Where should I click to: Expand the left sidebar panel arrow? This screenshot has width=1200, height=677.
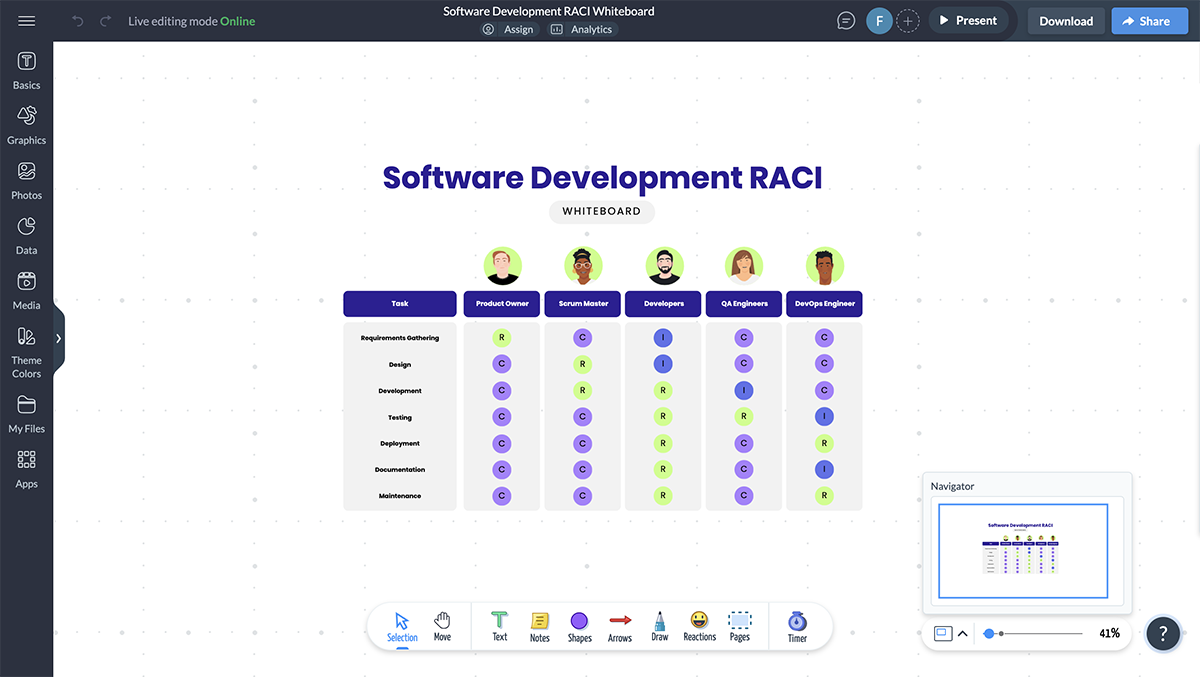(58, 339)
